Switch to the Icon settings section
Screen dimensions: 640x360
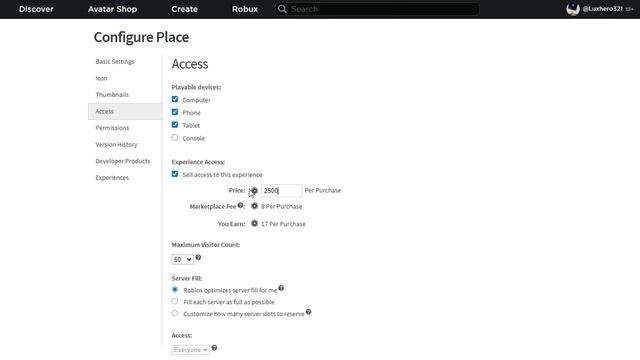click(x=101, y=78)
